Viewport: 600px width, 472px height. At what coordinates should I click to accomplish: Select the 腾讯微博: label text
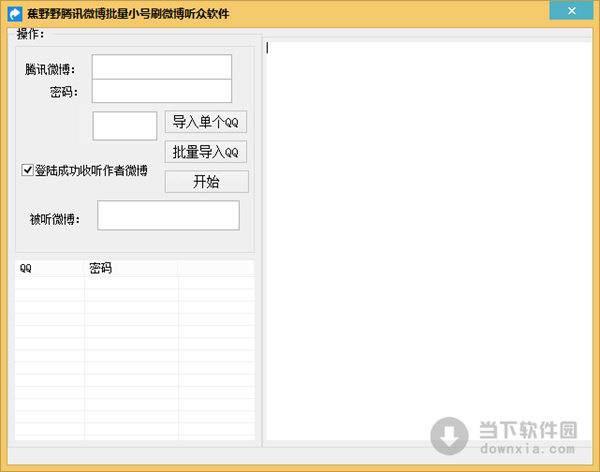pos(50,69)
